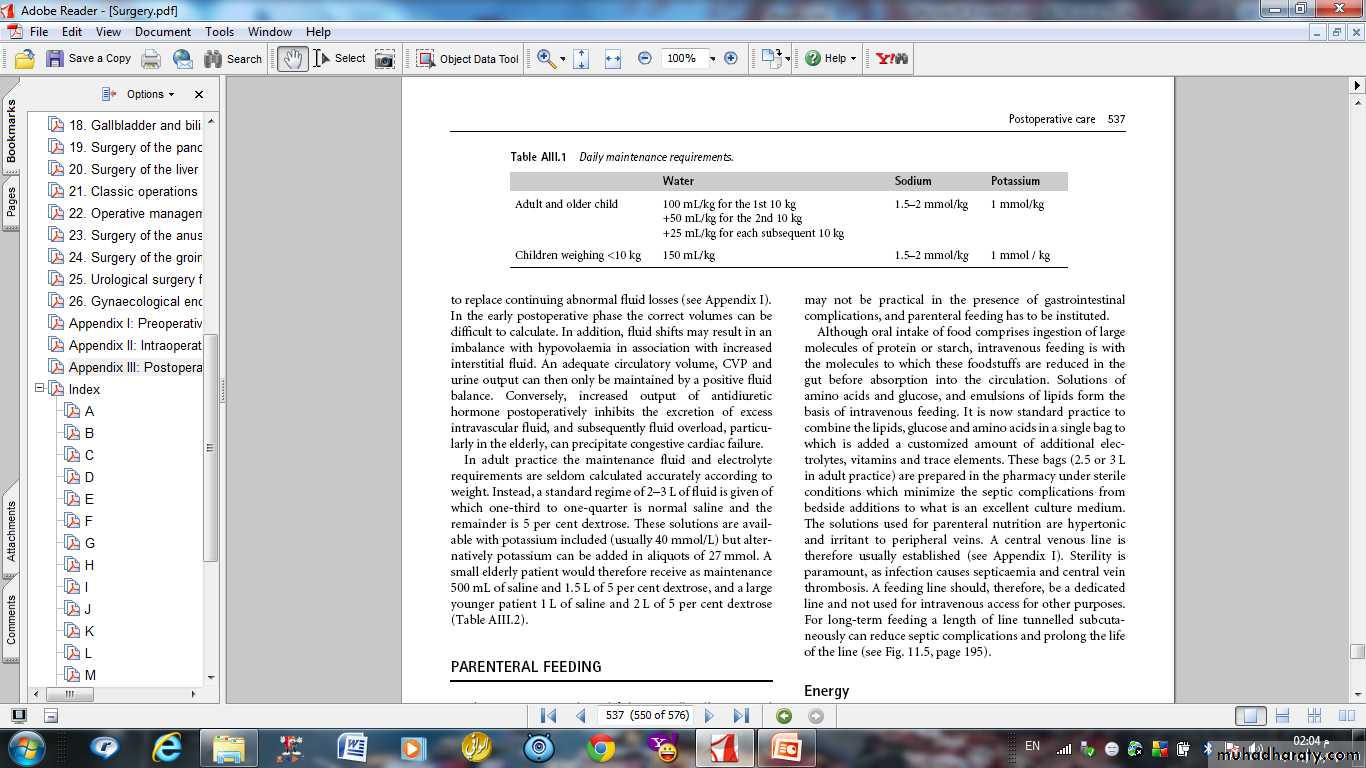Image resolution: width=1366 pixels, height=768 pixels.
Task: Open the bookmarks Options dropdown
Action: click(x=150, y=94)
